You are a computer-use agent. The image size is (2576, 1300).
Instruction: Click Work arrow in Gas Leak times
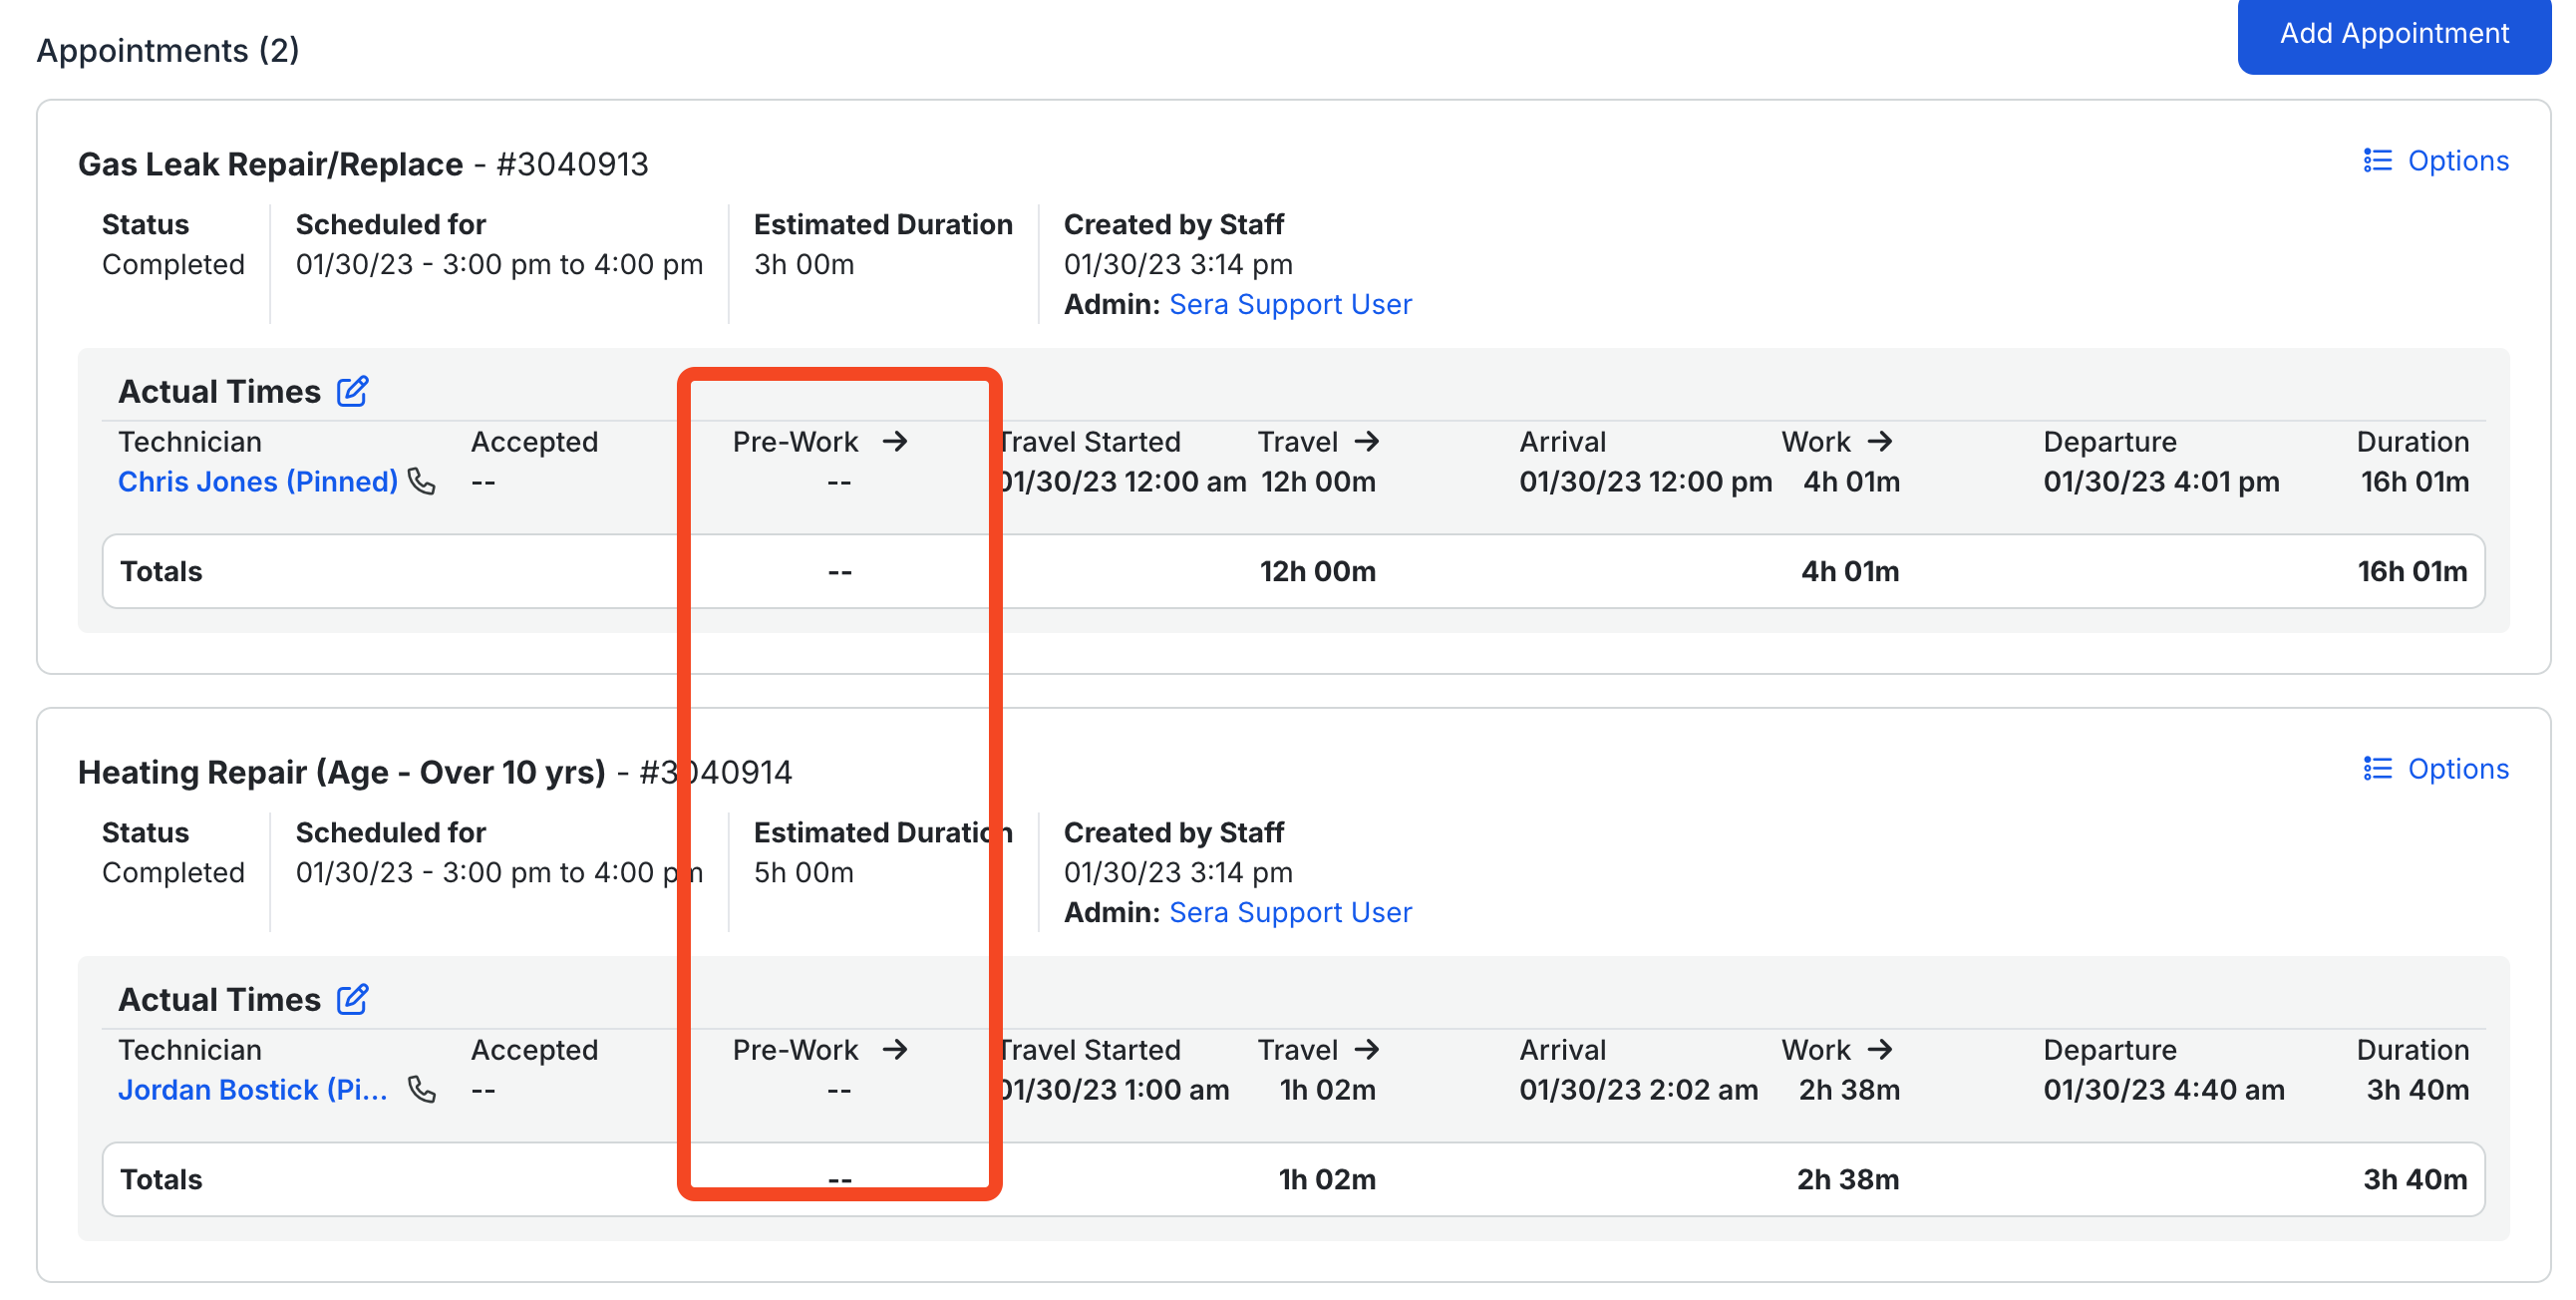point(1880,441)
